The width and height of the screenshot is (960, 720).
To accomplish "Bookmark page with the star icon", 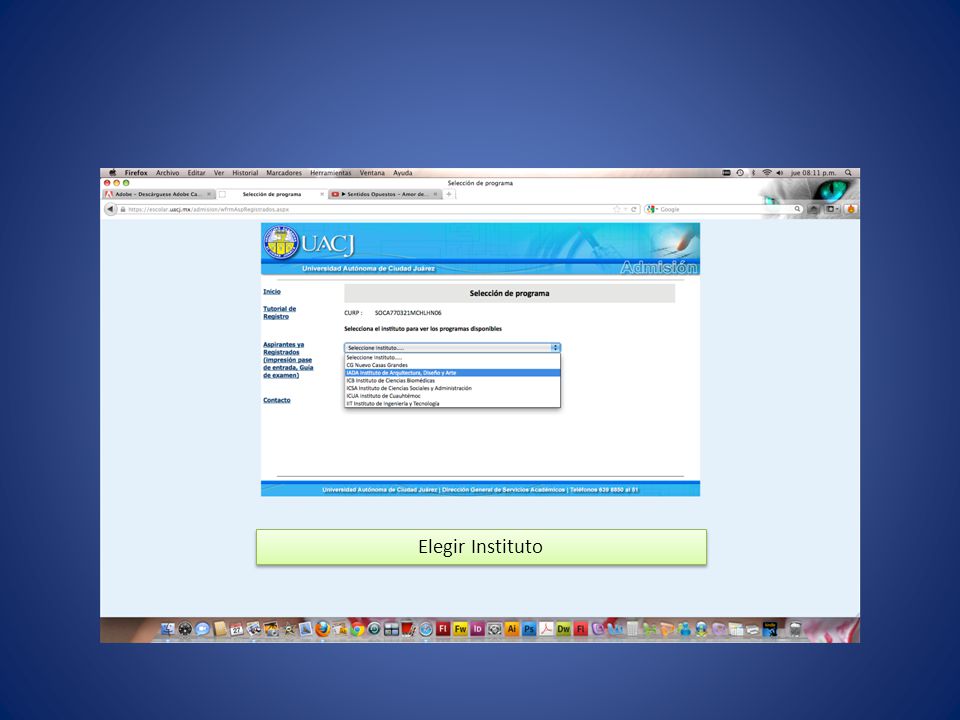I will click(617, 209).
